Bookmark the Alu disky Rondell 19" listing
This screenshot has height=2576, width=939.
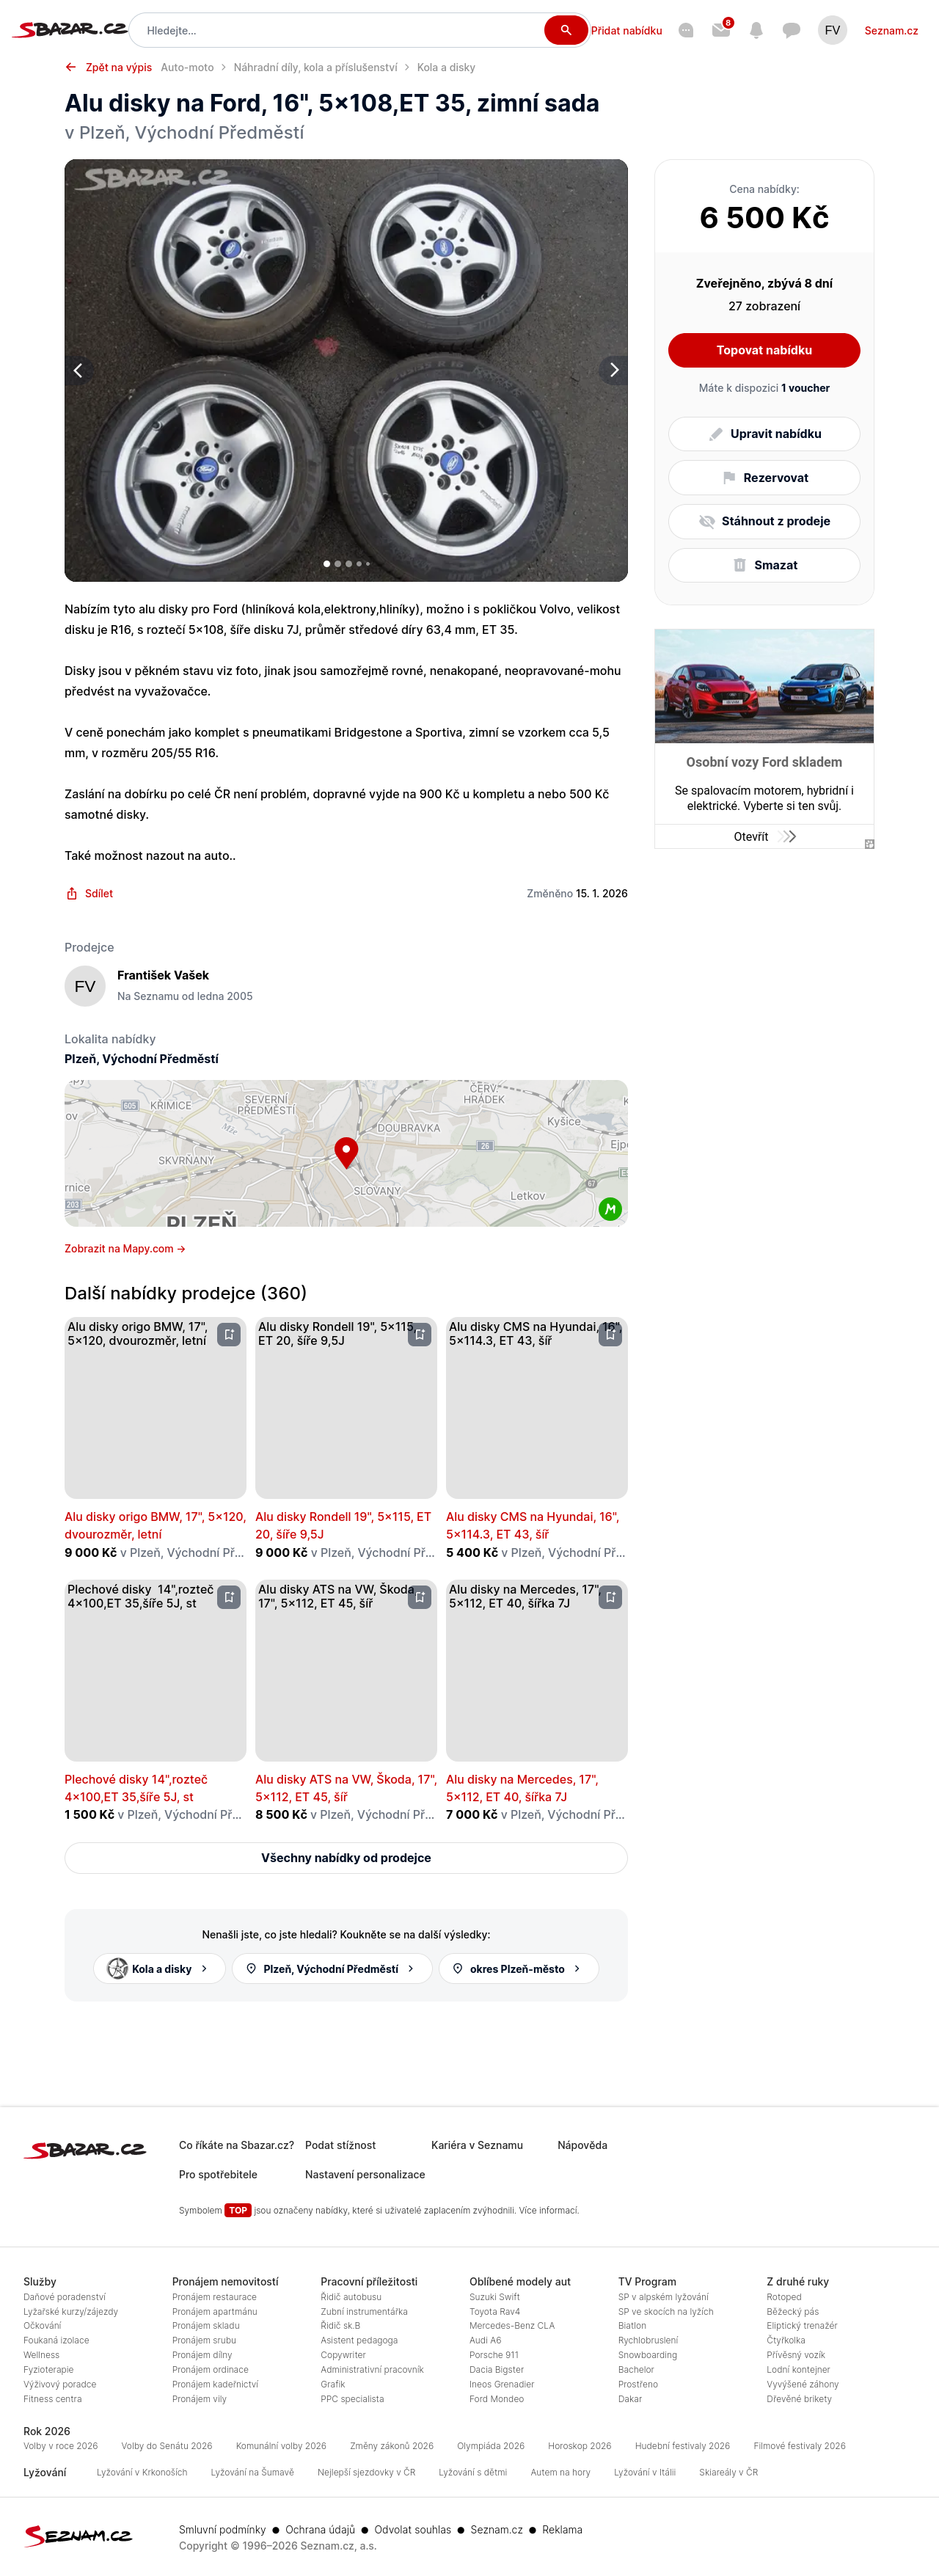coord(420,1334)
